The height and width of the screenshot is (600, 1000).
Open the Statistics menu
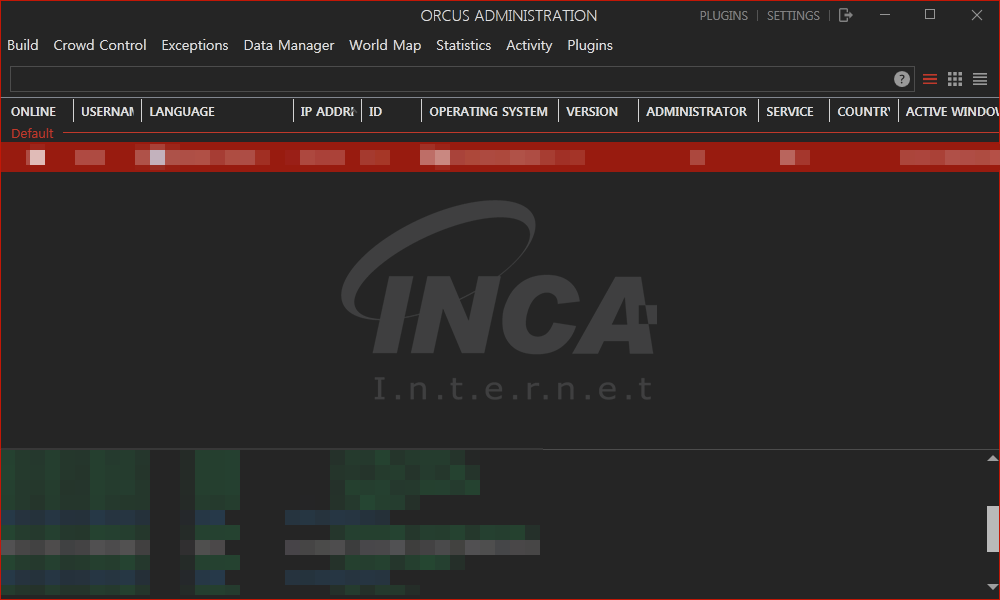pos(463,45)
